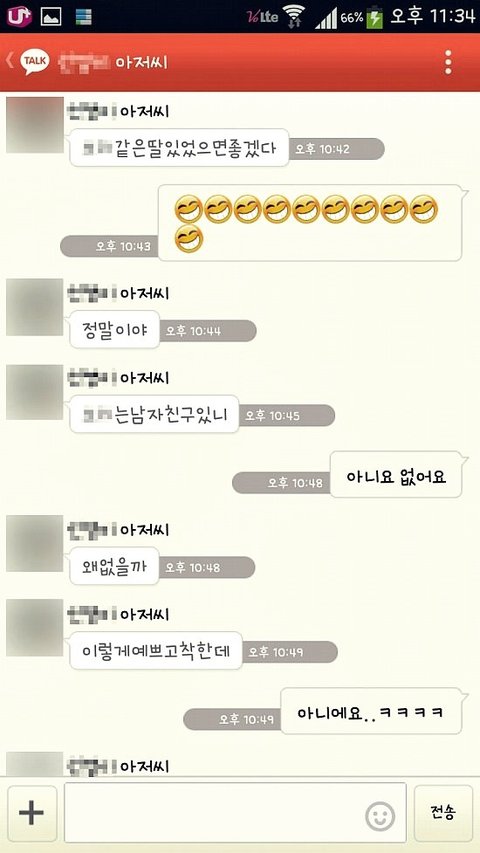Open the three-dot overflow menu

(x=448, y=62)
